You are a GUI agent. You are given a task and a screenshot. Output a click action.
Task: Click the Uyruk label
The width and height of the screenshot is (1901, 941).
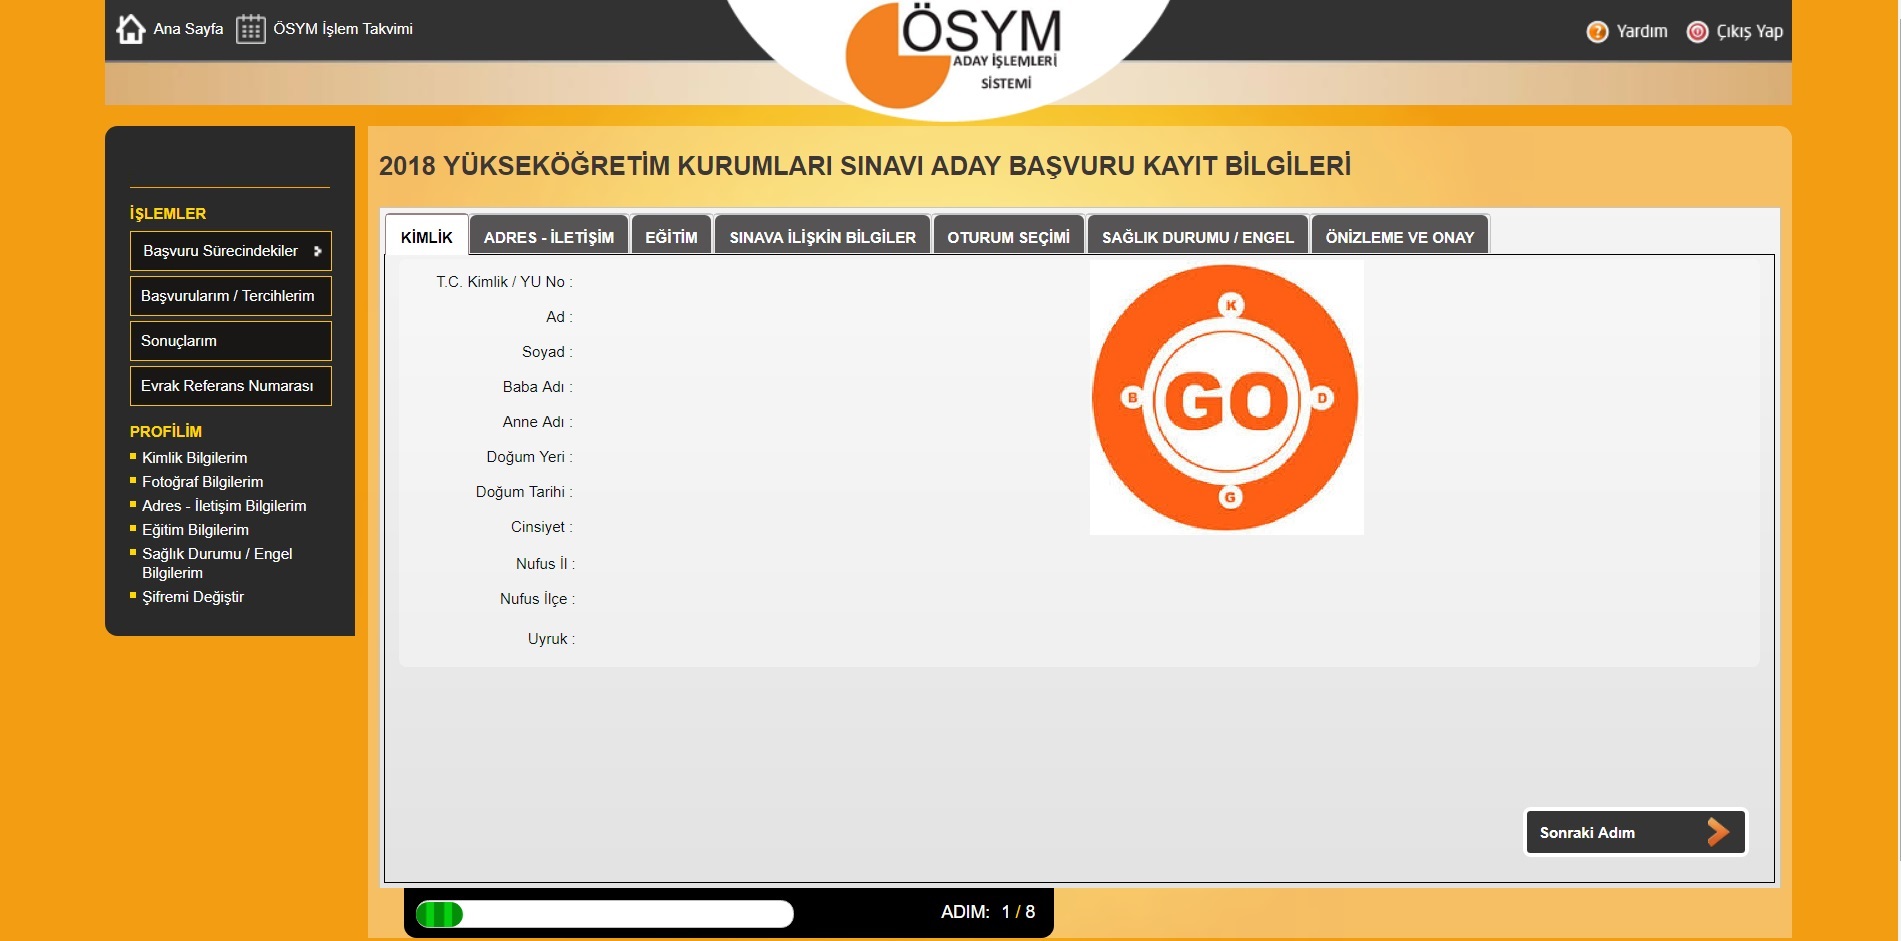[551, 639]
